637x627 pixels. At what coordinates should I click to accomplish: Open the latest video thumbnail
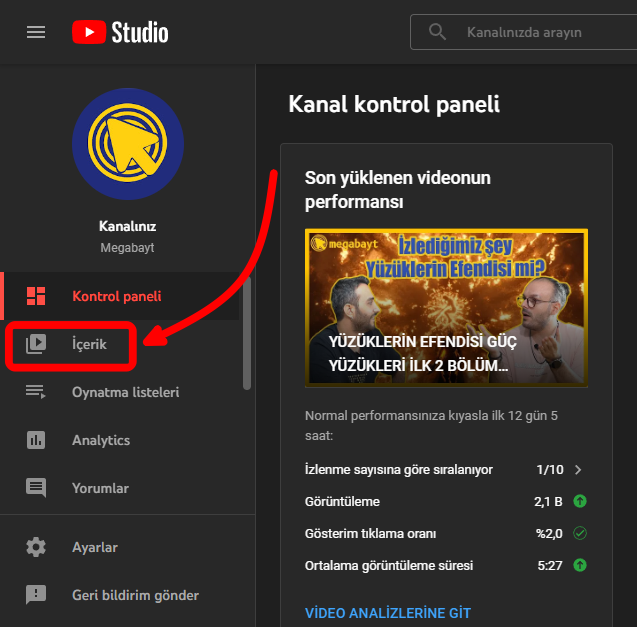pos(446,308)
